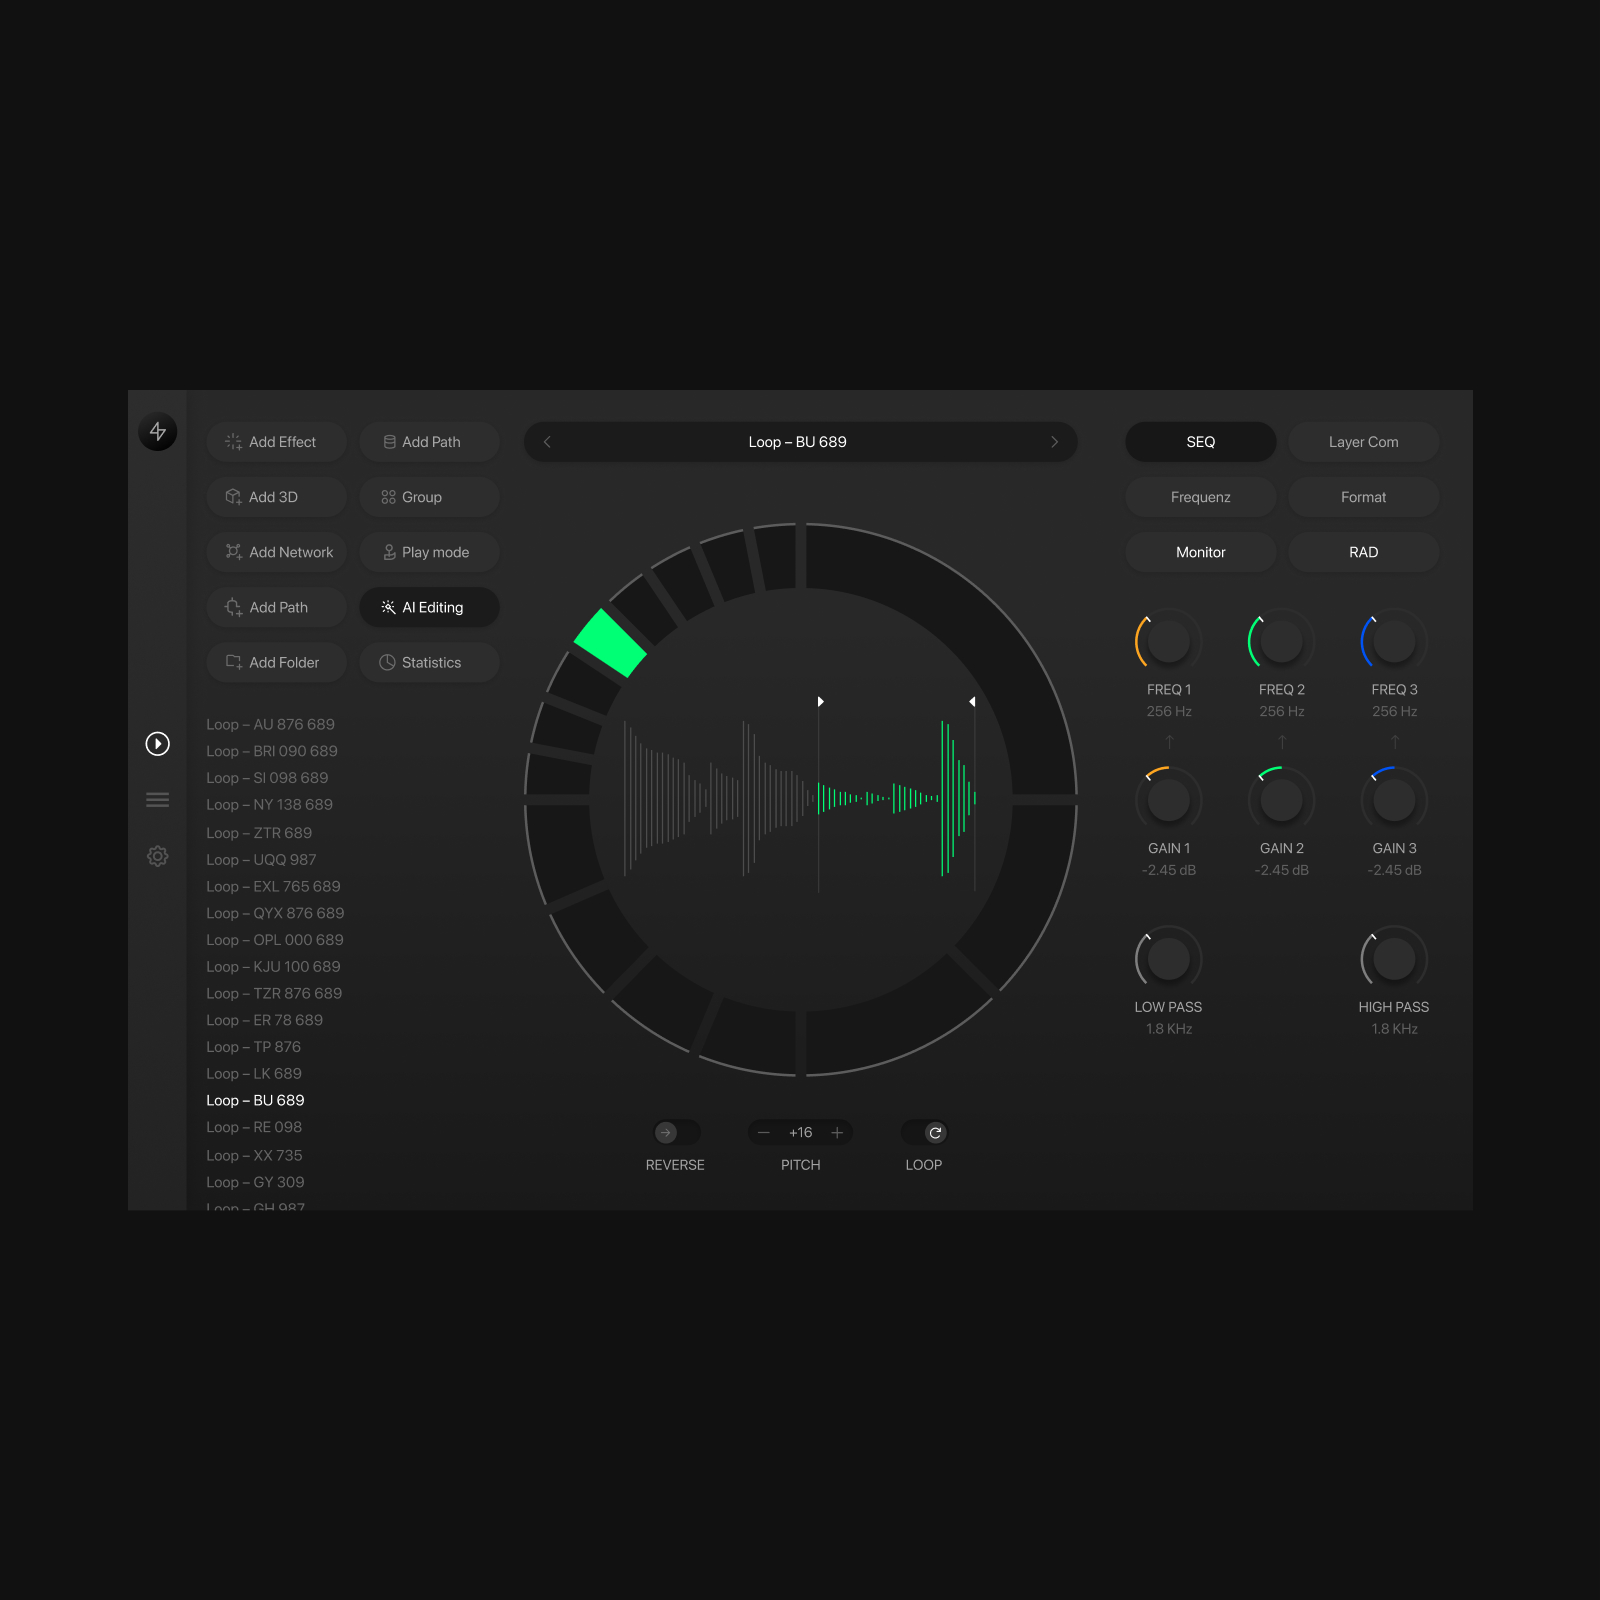This screenshot has width=1600, height=1600.
Task: Switch to the SEQ tab
Action: (1200, 441)
